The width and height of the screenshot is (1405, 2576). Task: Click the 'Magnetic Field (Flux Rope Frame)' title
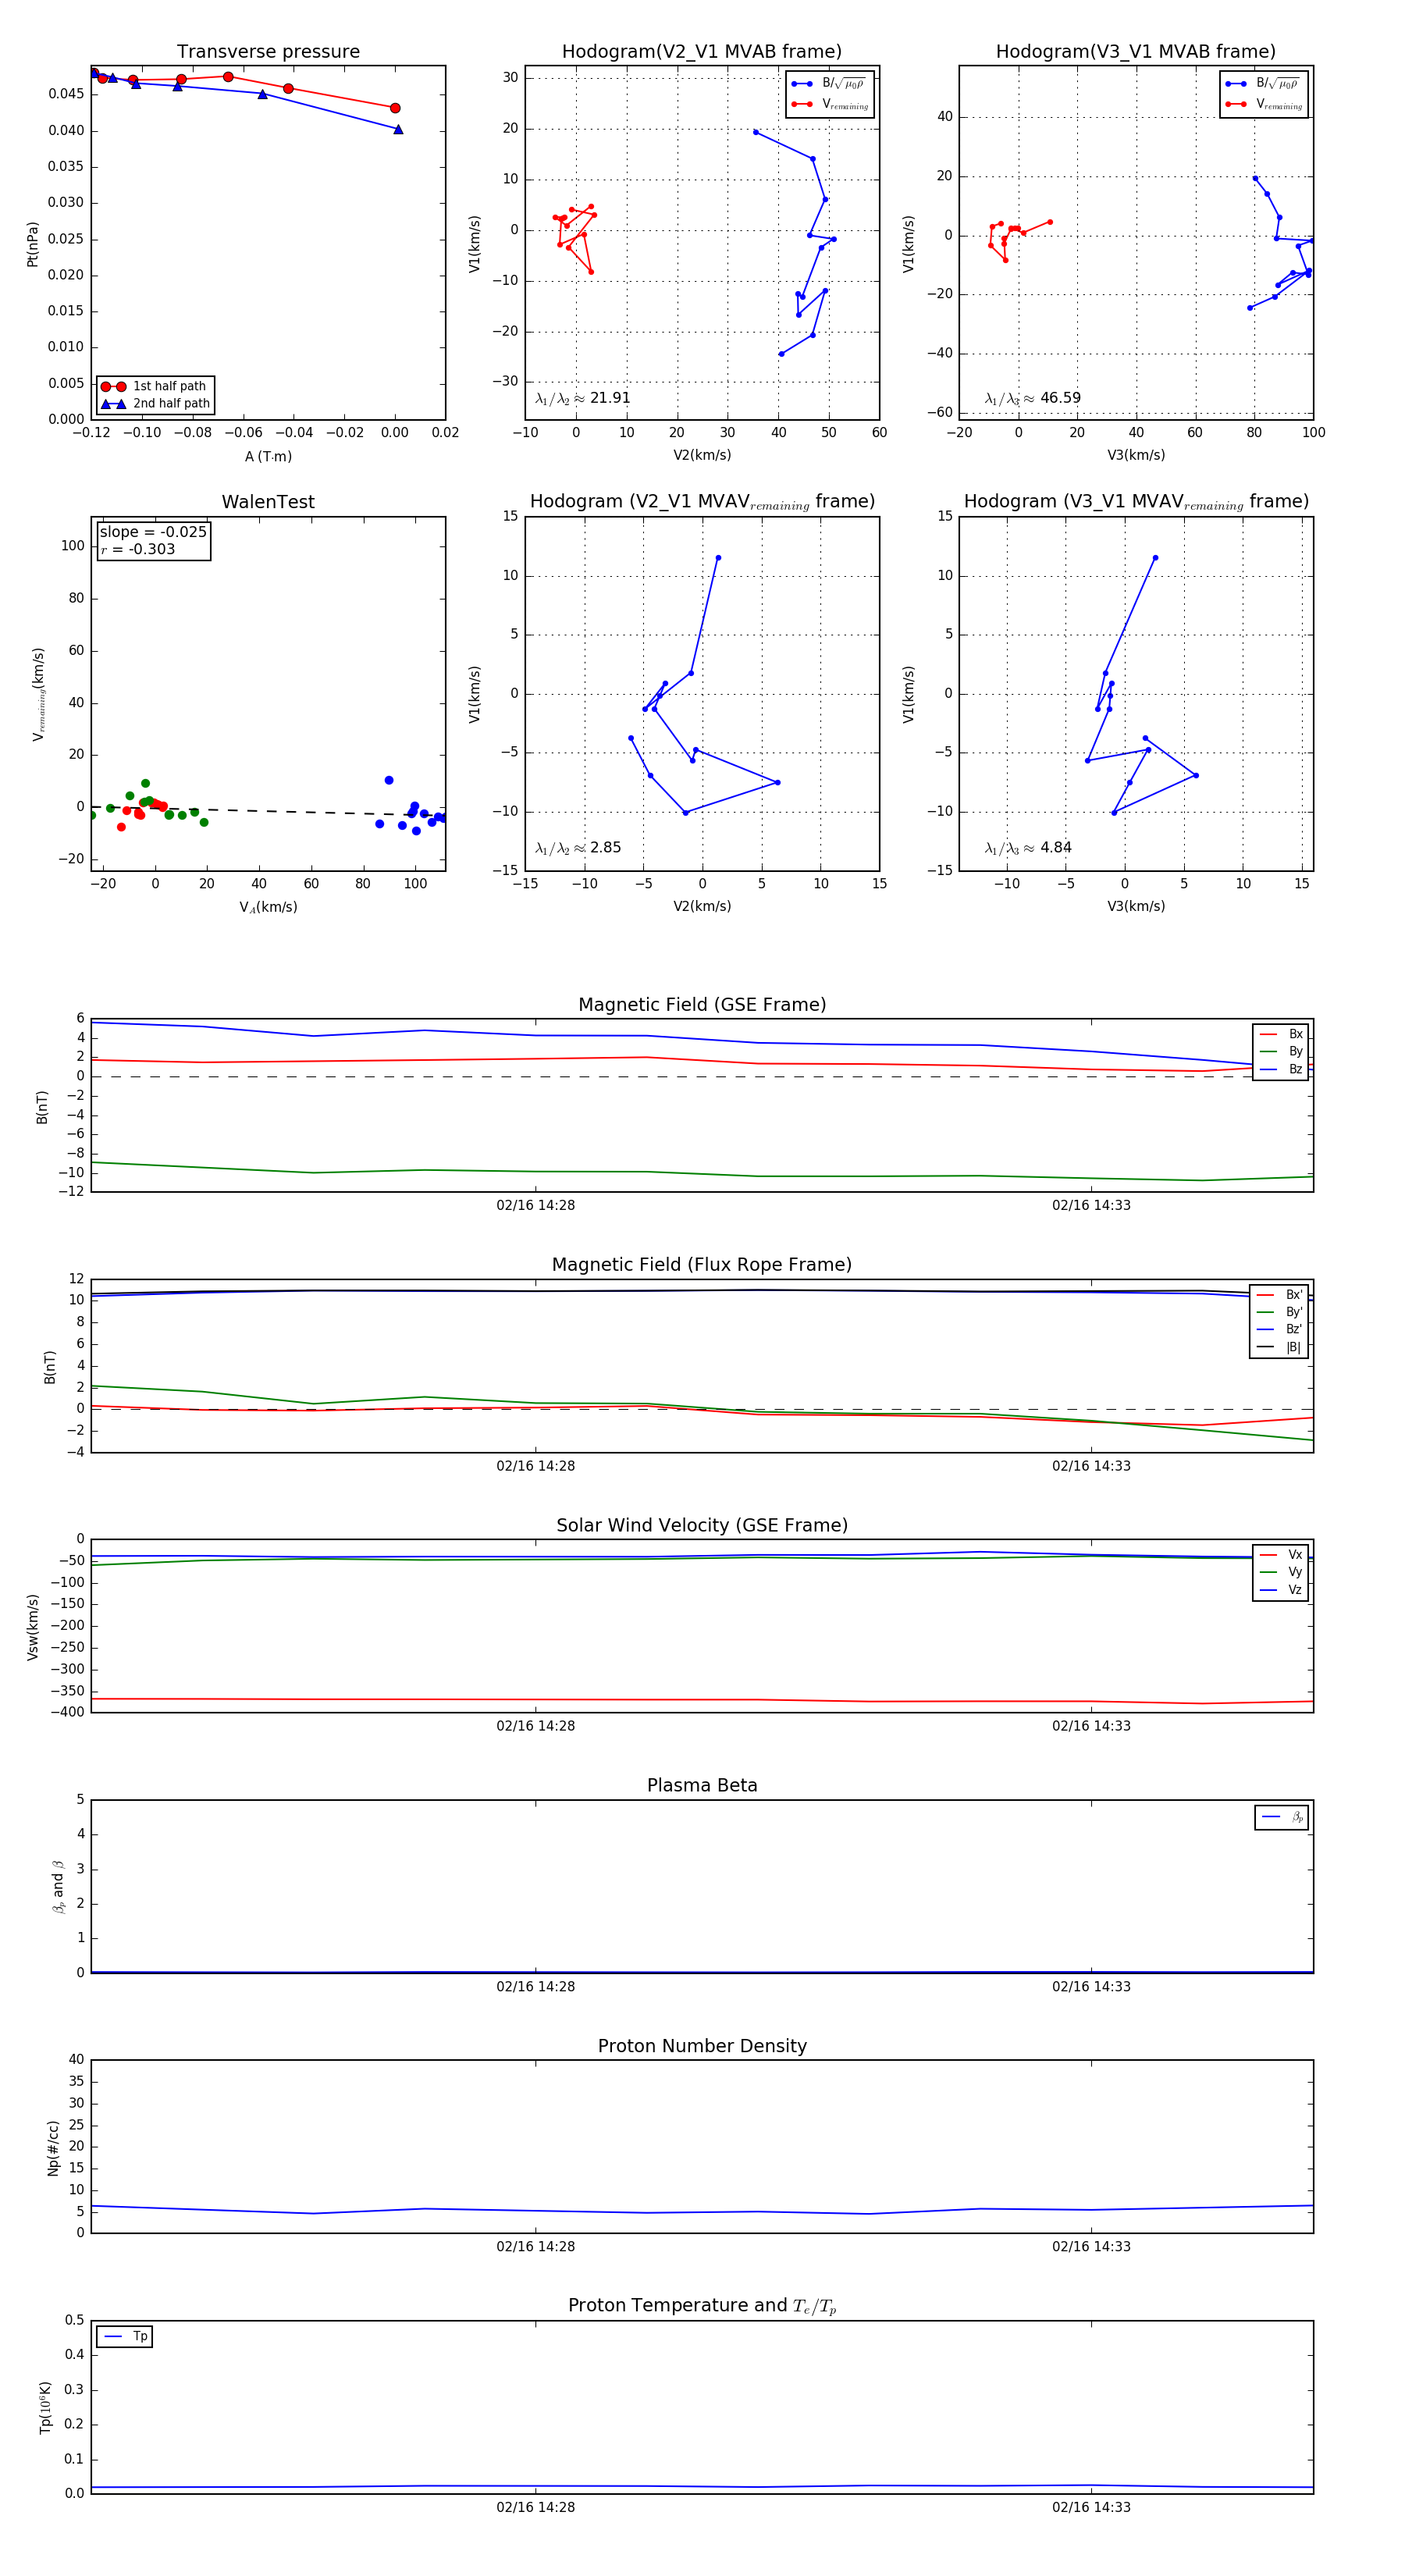(x=702, y=1265)
